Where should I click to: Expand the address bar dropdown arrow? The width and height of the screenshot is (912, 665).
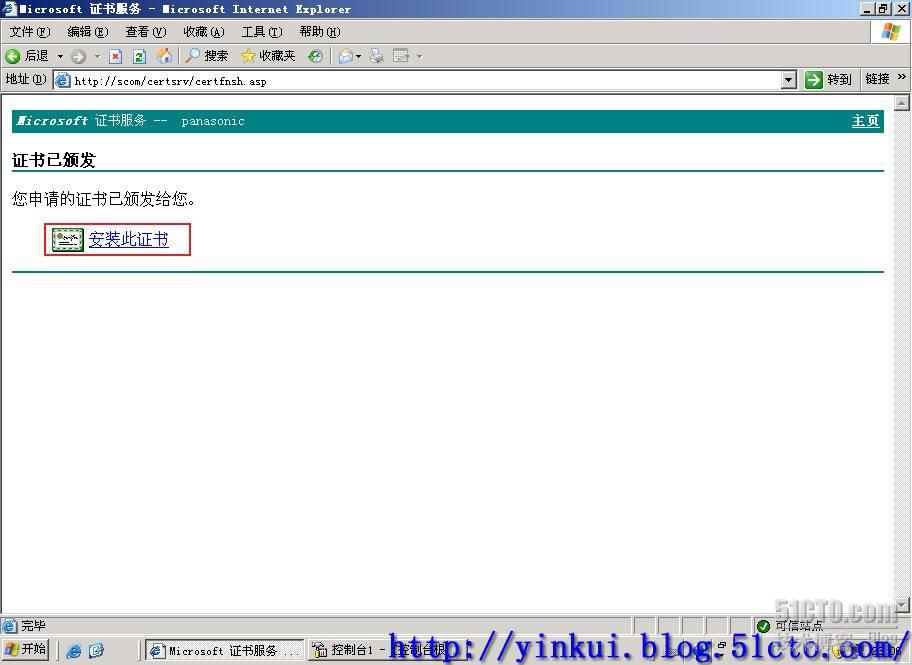tap(788, 80)
